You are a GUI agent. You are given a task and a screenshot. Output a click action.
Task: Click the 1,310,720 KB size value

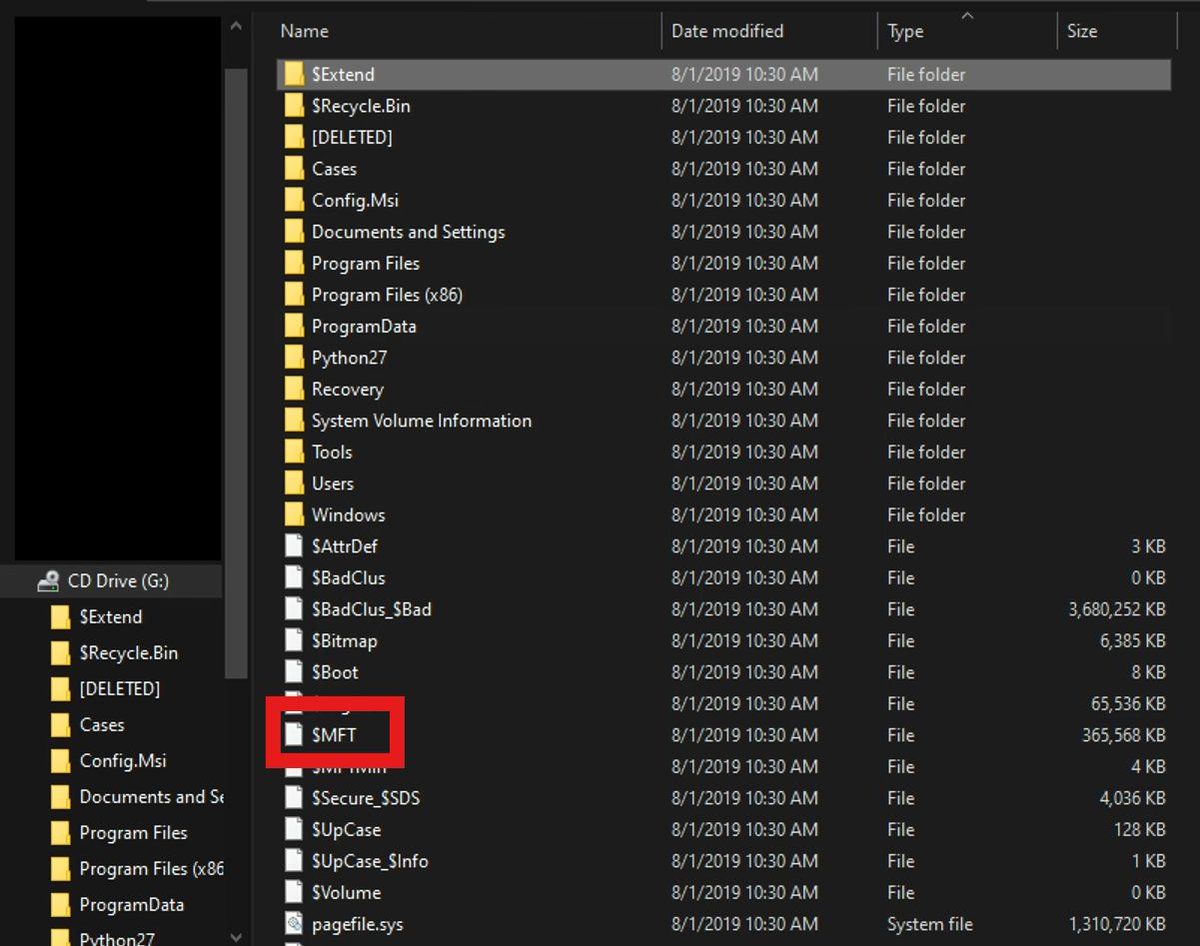tap(1117, 924)
